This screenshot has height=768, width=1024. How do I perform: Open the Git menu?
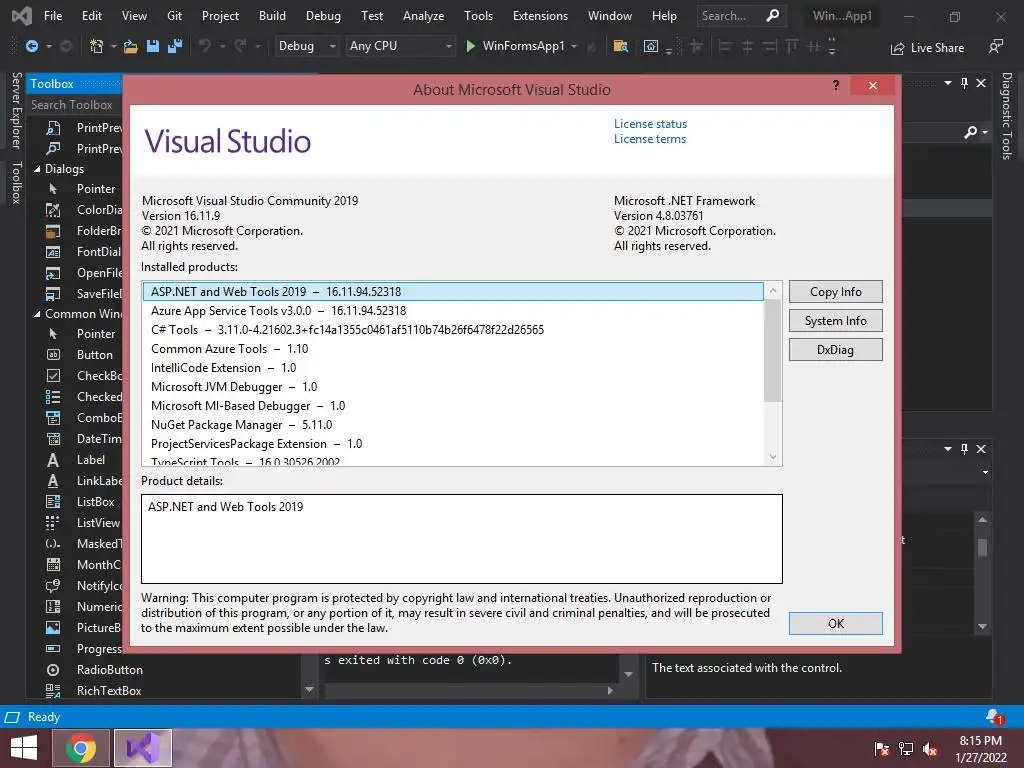point(174,16)
